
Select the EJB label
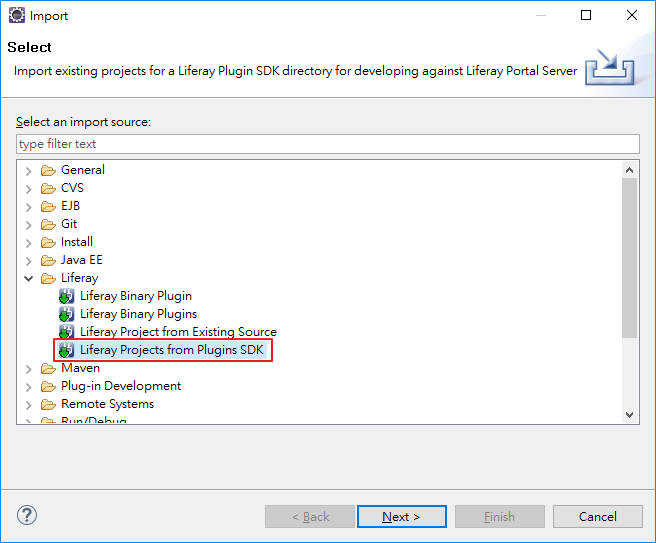coord(70,205)
